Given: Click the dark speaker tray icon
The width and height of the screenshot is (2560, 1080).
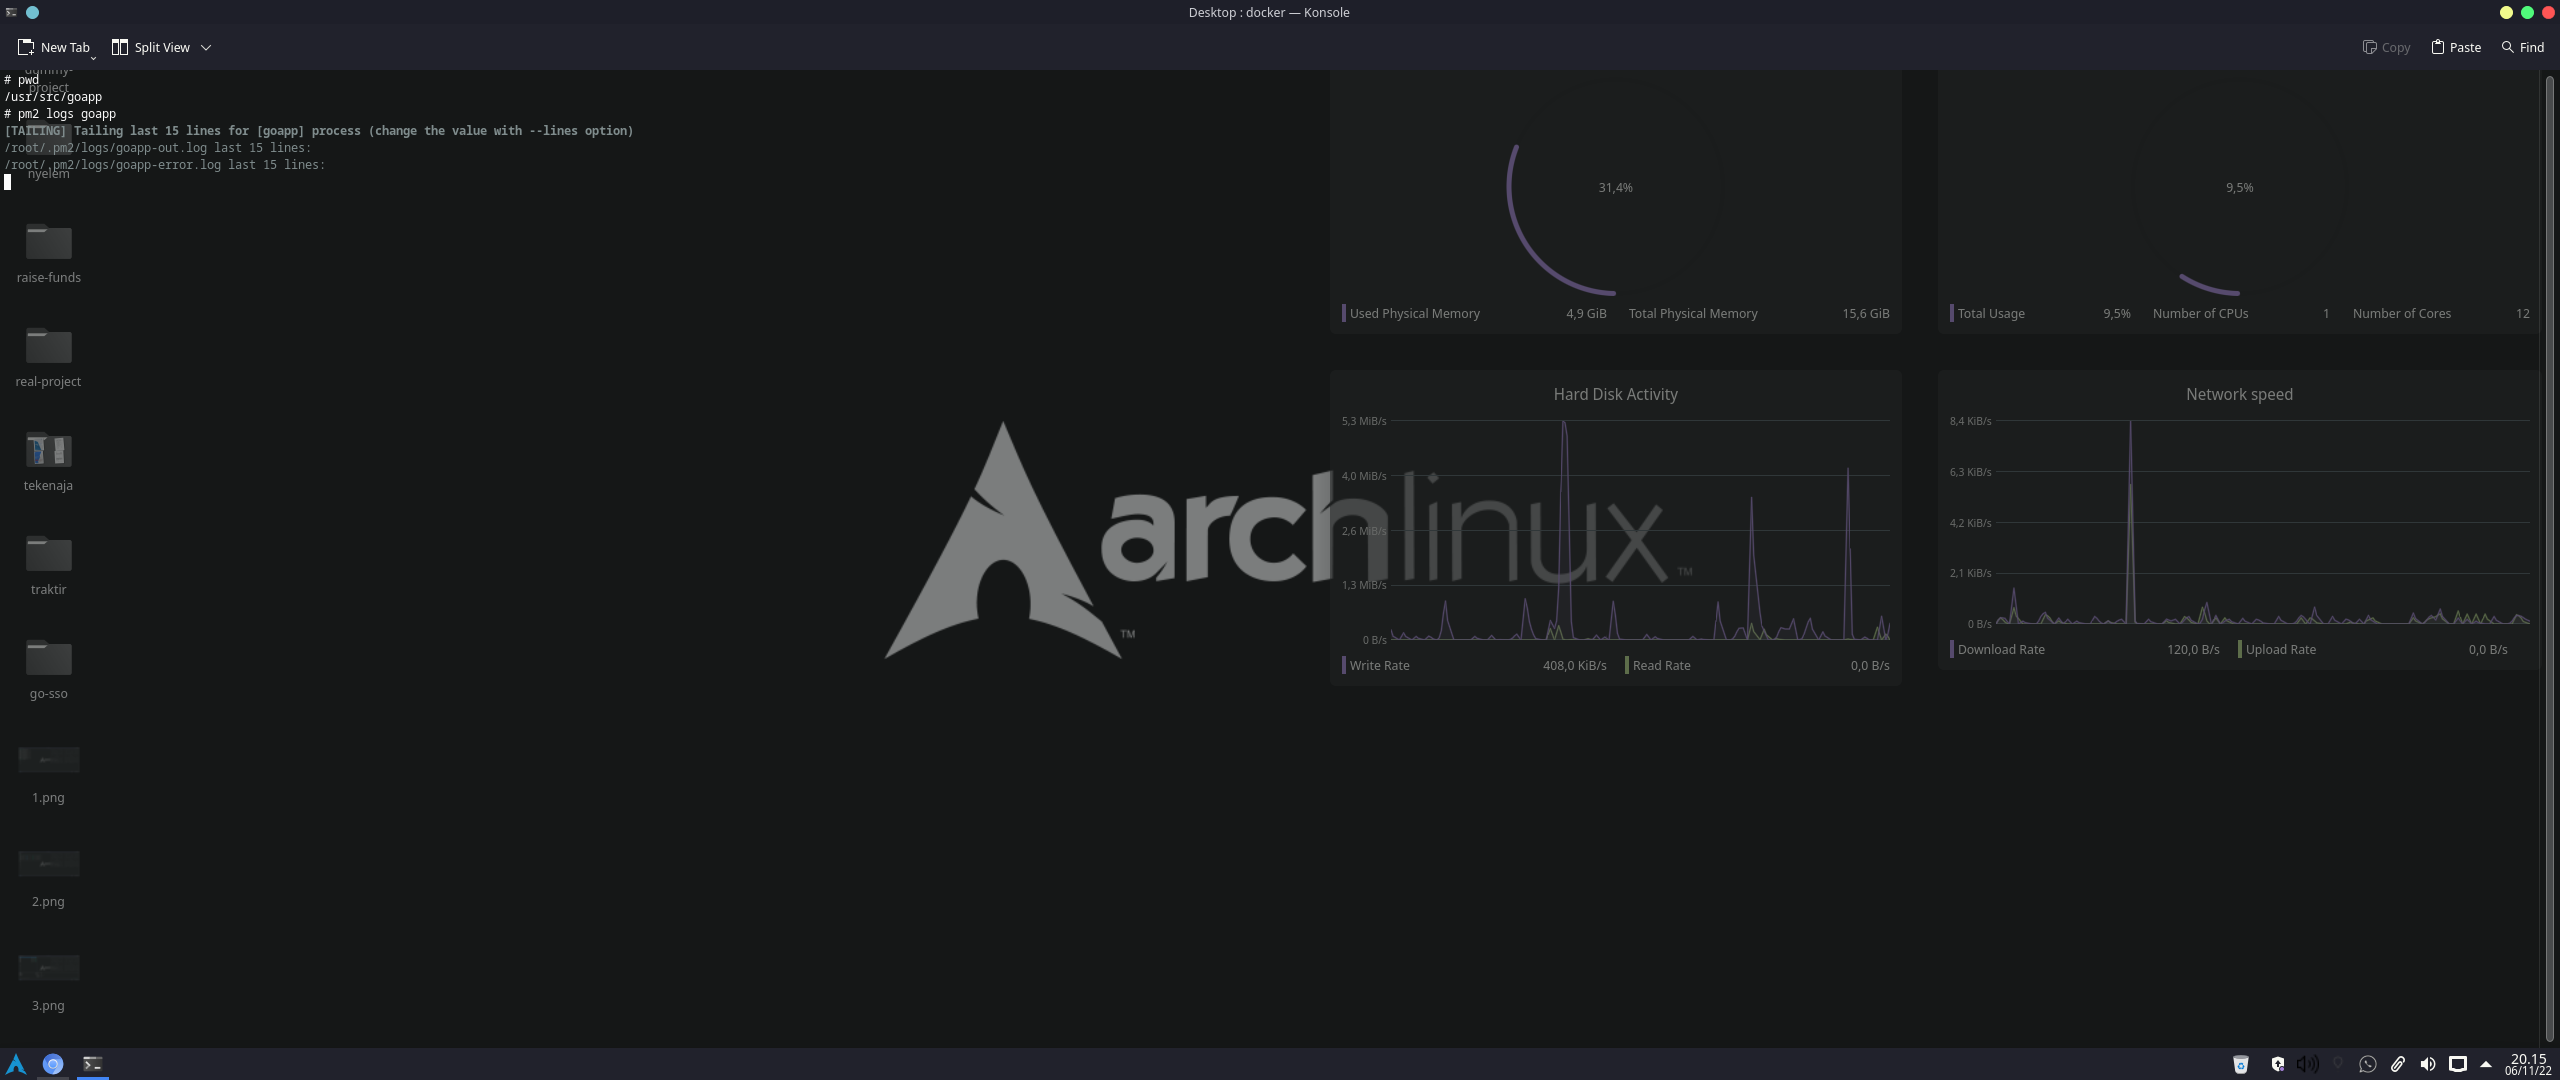Looking at the screenshot, I should click(x=2307, y=1064).
